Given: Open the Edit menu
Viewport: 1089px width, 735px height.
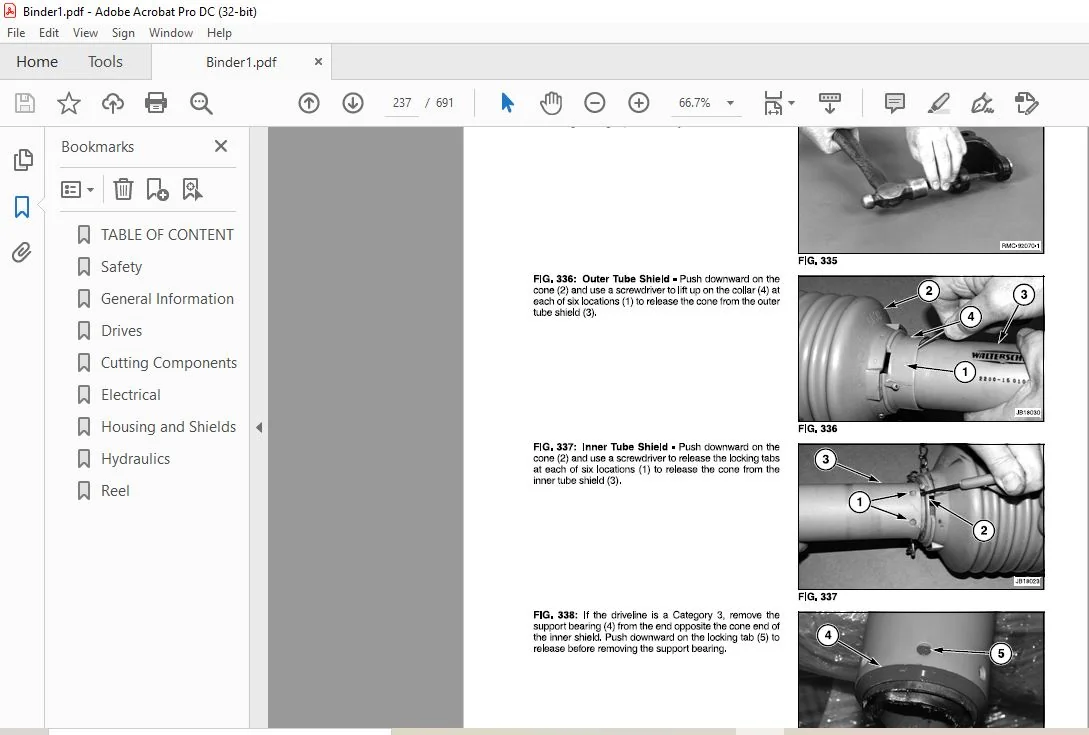Looking at the screenshot, I should (49, 33).
